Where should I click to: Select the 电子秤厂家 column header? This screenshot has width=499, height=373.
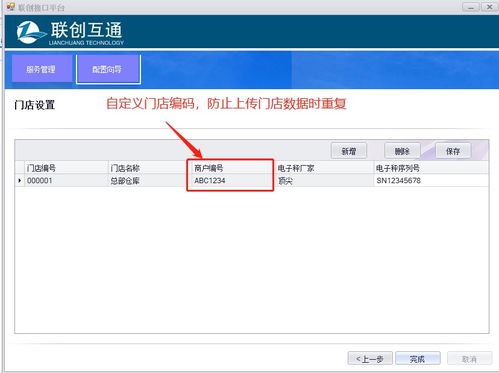(324, 168)
